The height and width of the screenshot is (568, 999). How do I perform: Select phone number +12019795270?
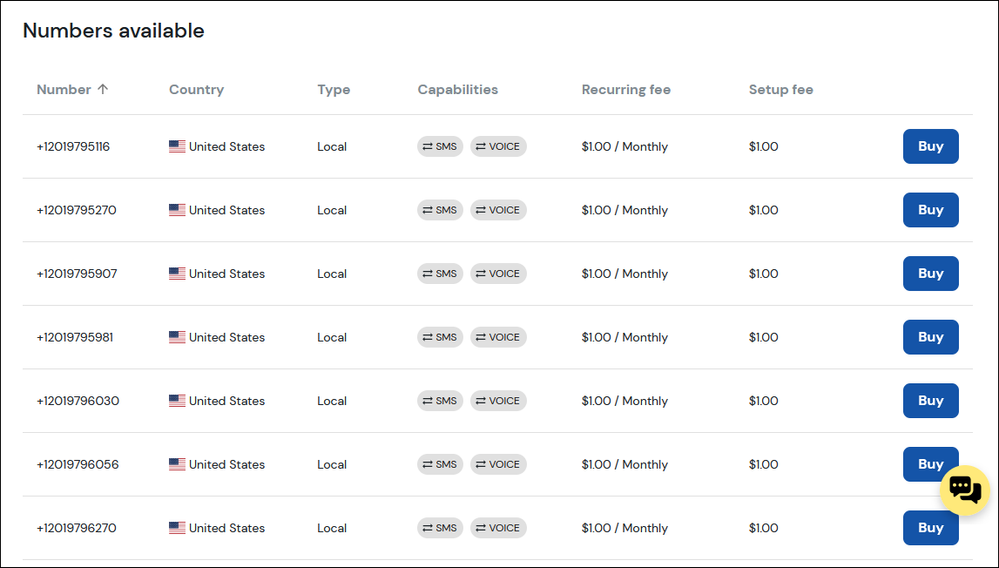[76, 210]
